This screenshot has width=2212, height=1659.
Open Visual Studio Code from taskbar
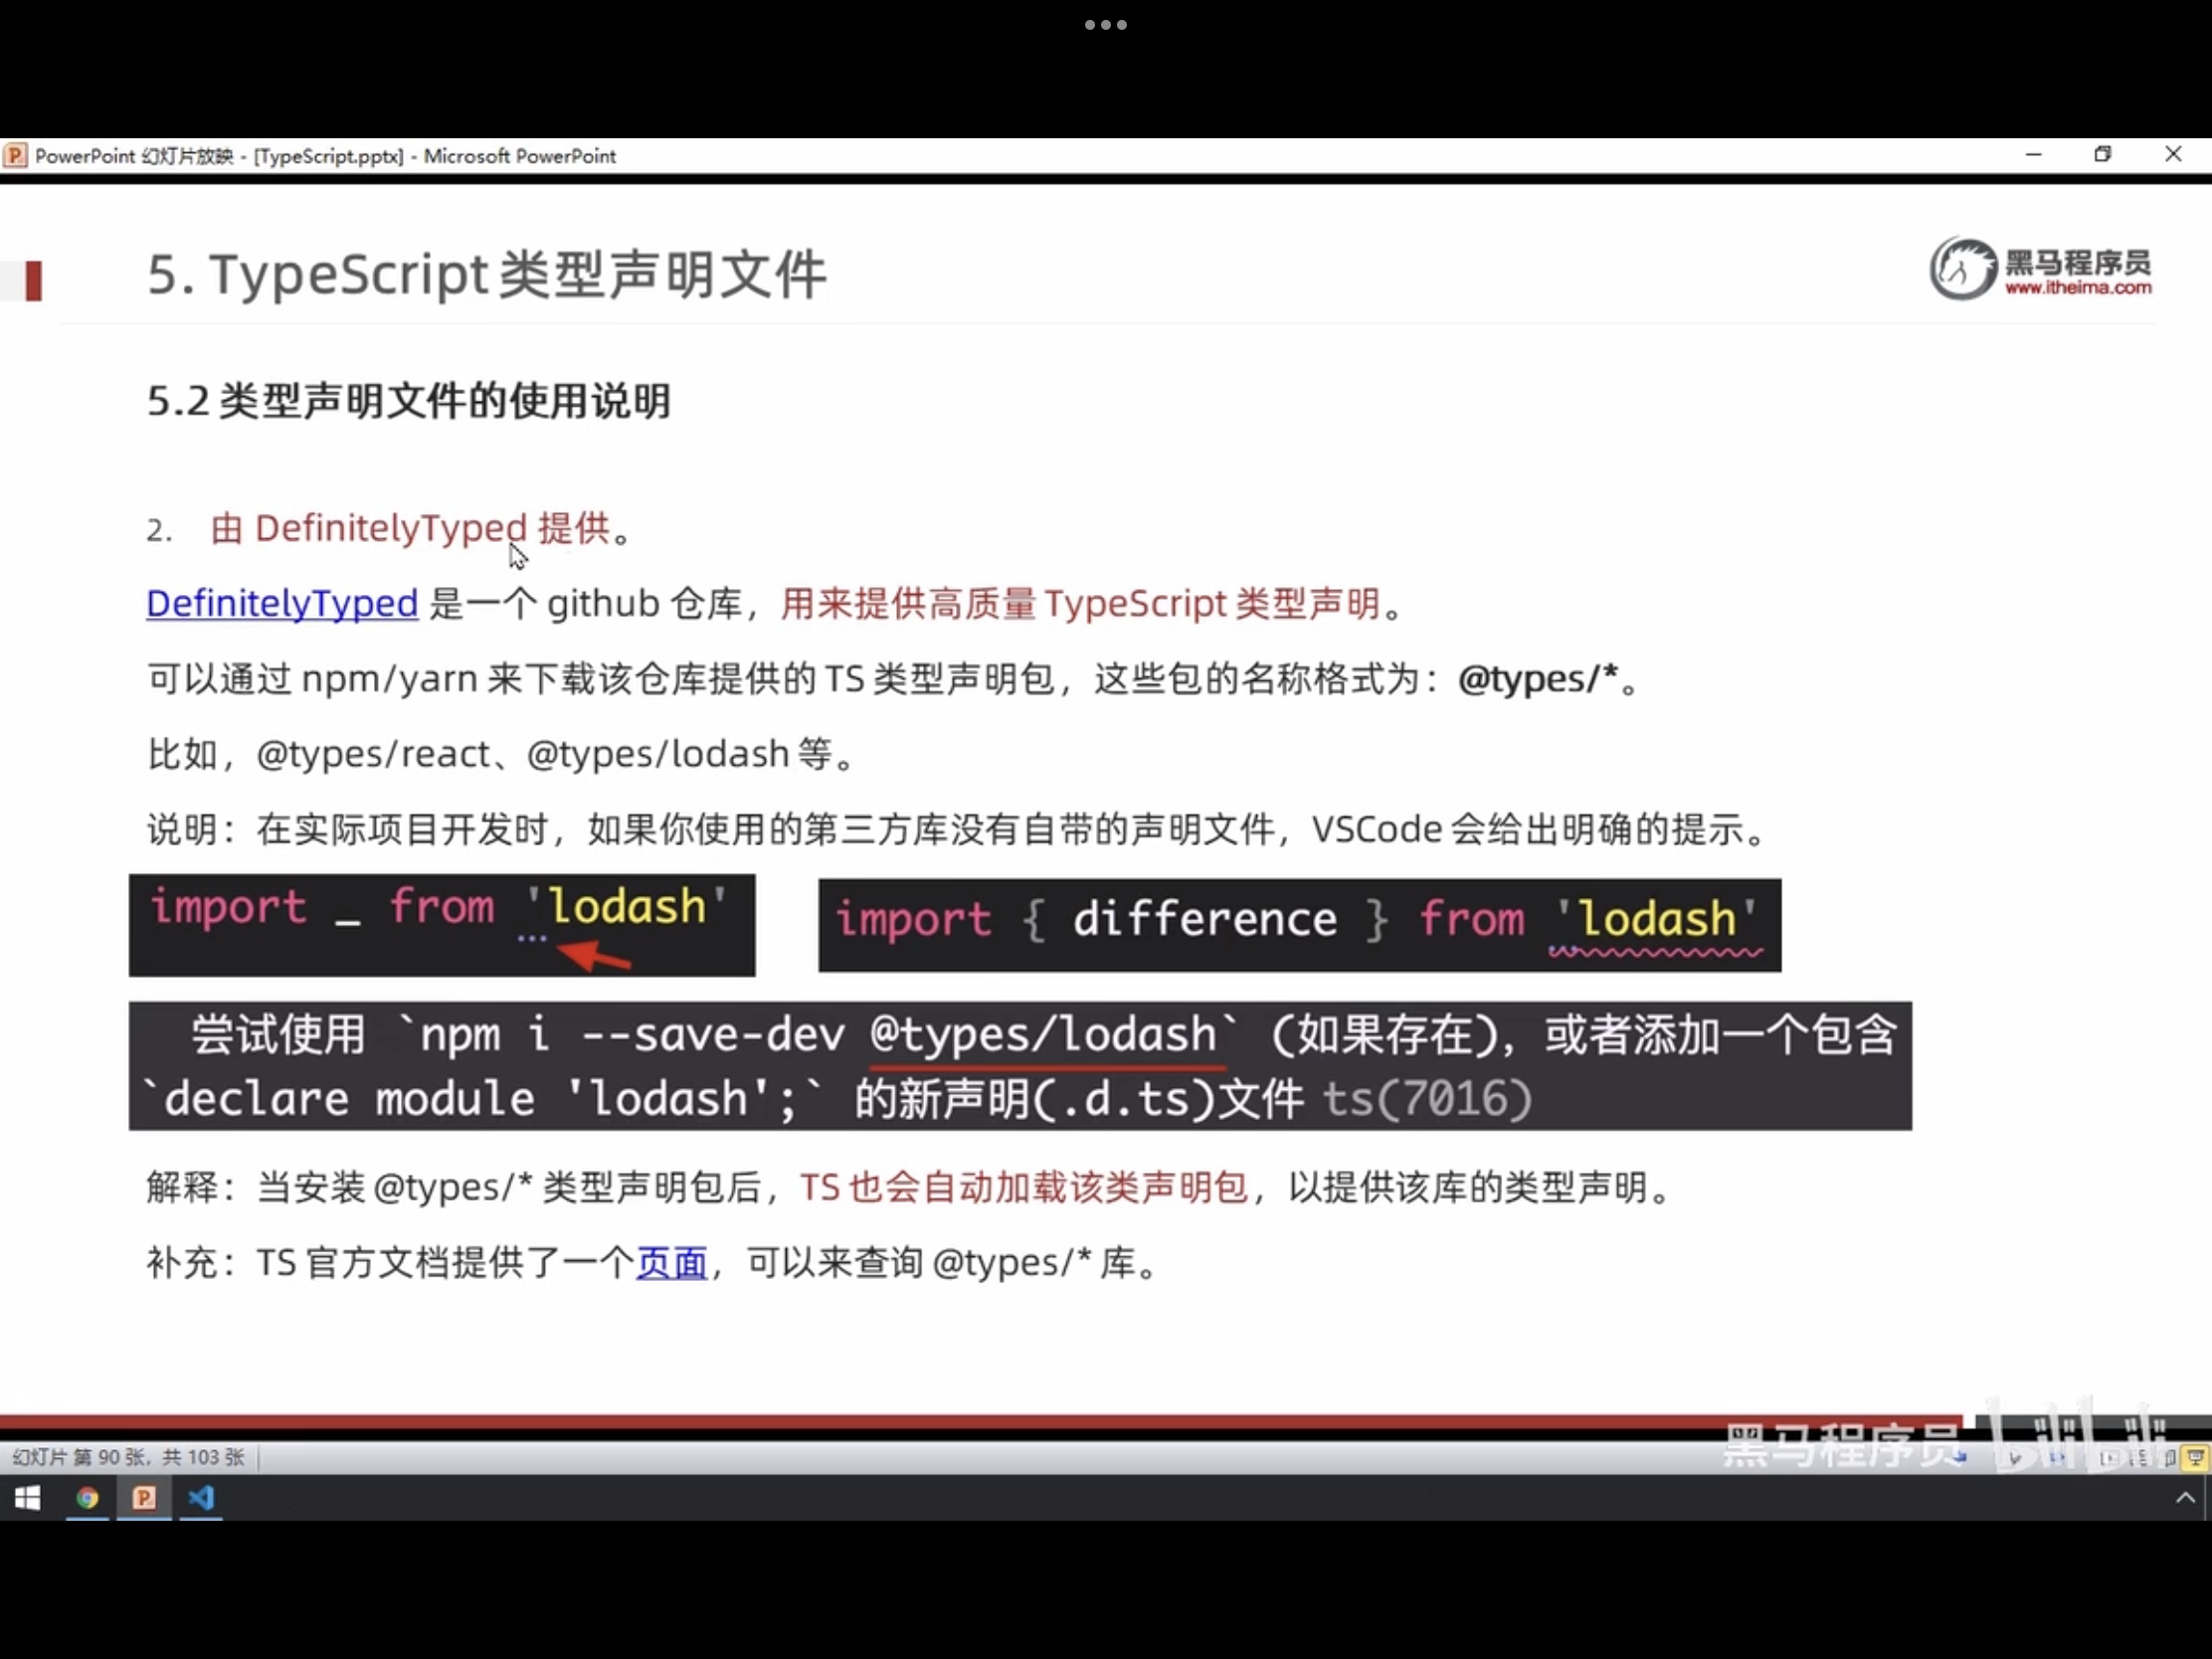point(201,1497)
